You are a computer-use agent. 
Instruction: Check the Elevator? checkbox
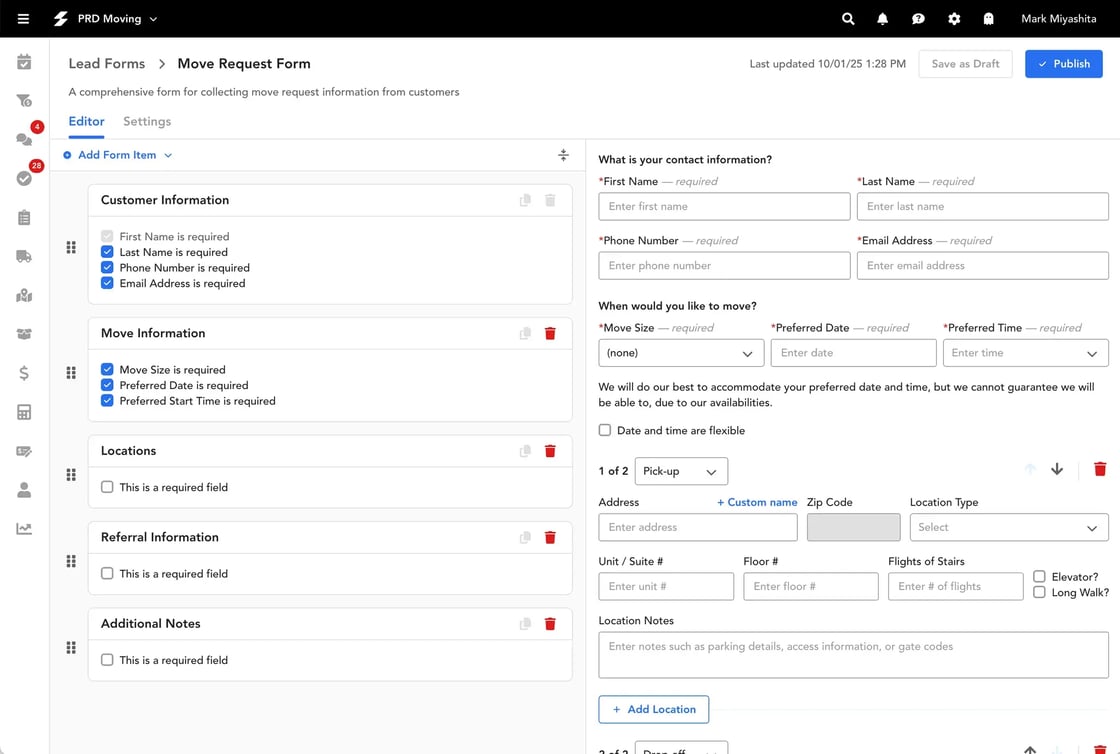pyautogui.click(x=1040, y=577)
